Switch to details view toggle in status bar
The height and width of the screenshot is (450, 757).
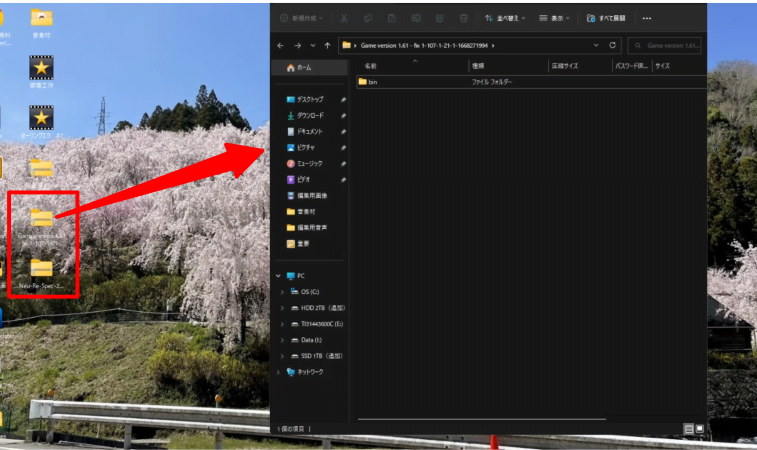[689, 429]
